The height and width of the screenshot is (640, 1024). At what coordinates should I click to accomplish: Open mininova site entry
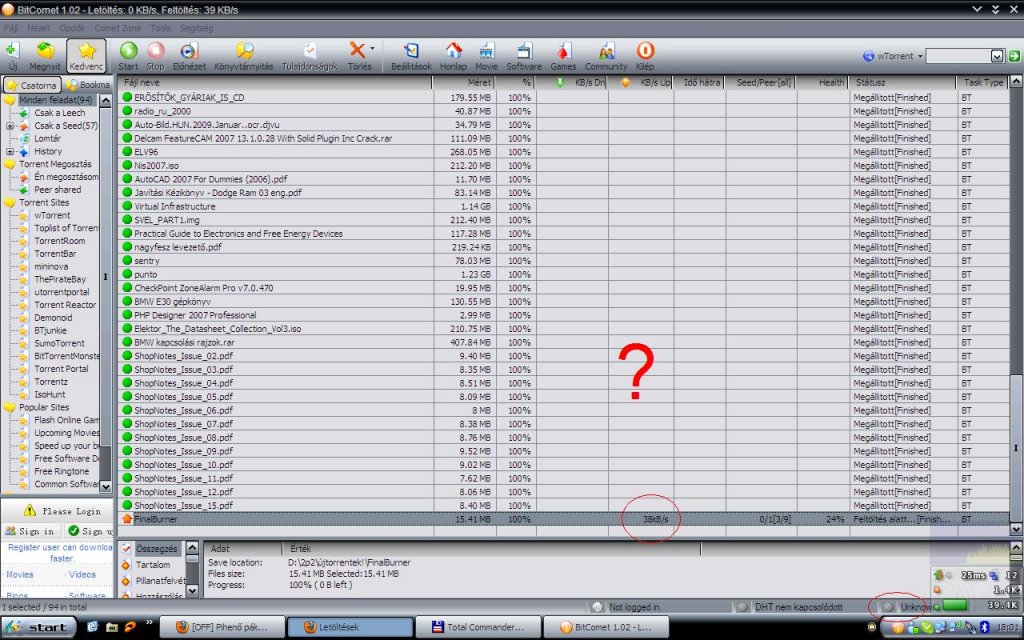click(51, 266)
